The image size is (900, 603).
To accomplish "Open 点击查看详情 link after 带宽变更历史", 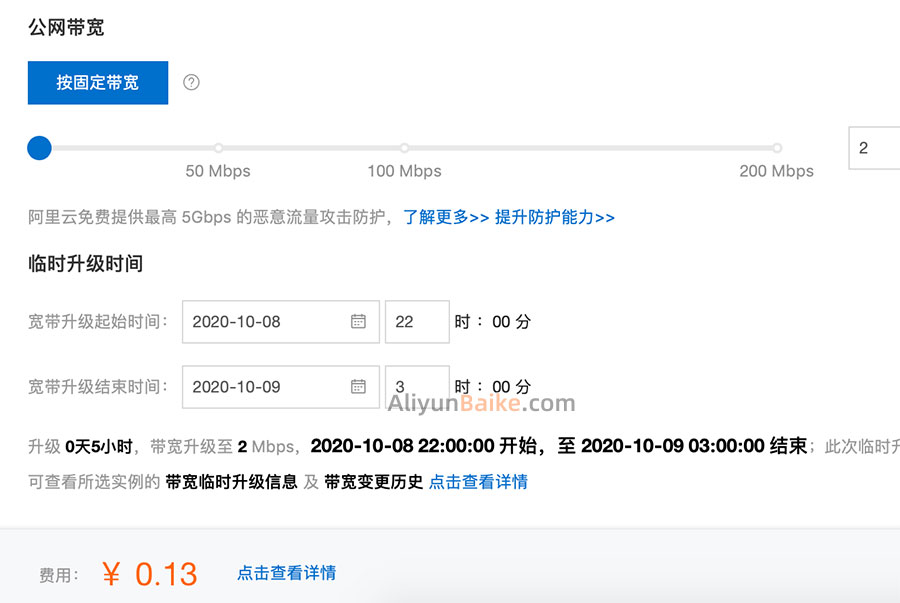I will [478, 482].
